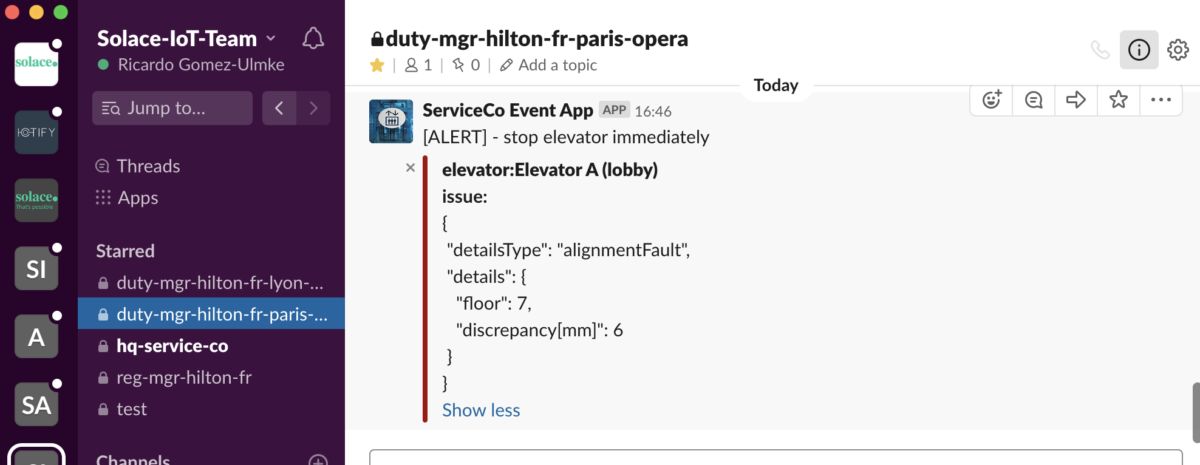This screenshot has width=1200, height=465.
Task: Unstar the channel using the yellow star
Action: (x=377, y=65)
